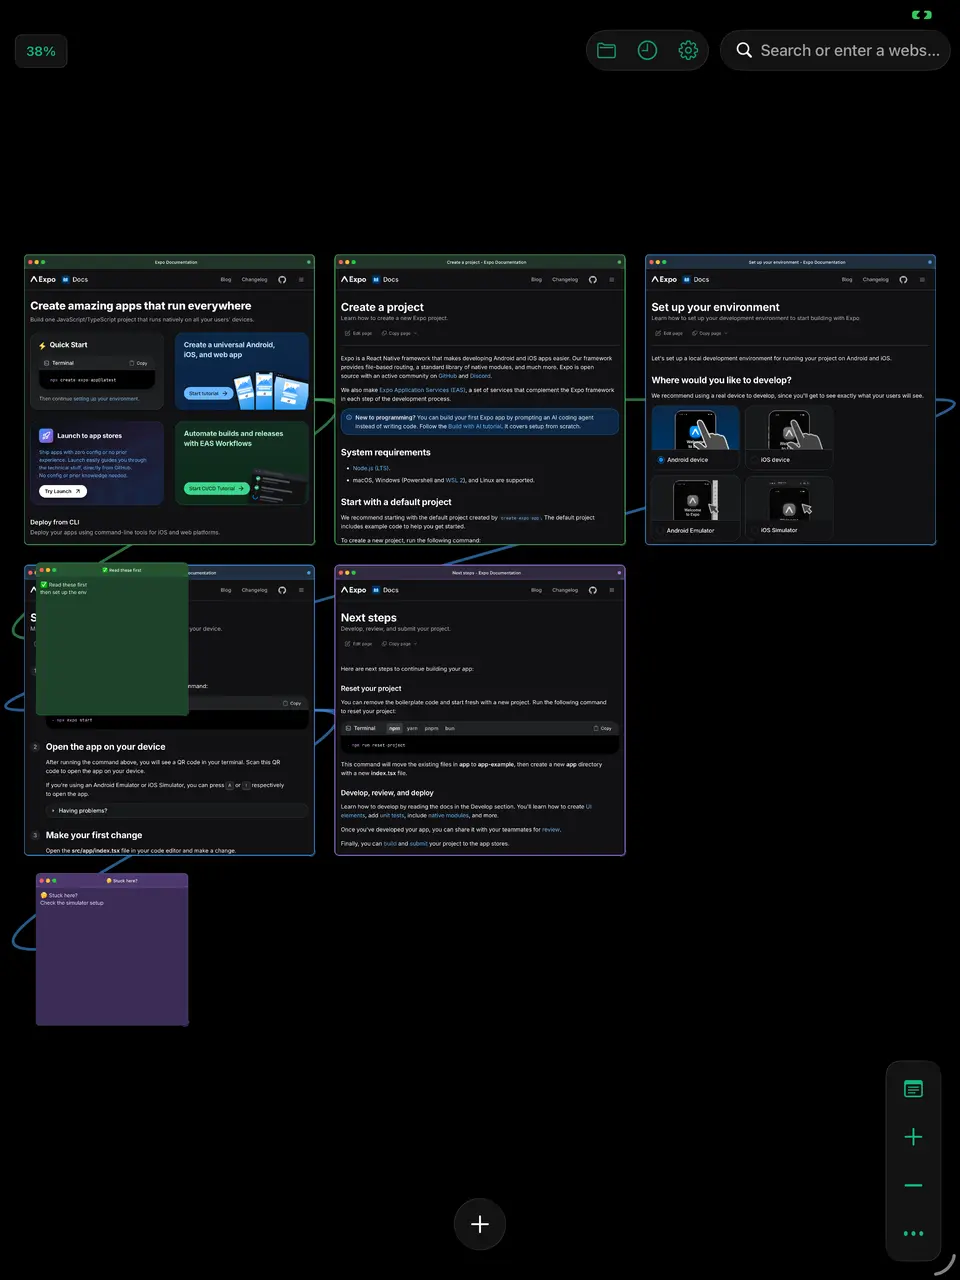Click the Expo logo in the Next steps window
Viewport: 960px width, 1280px height.
tap(354, 590)
